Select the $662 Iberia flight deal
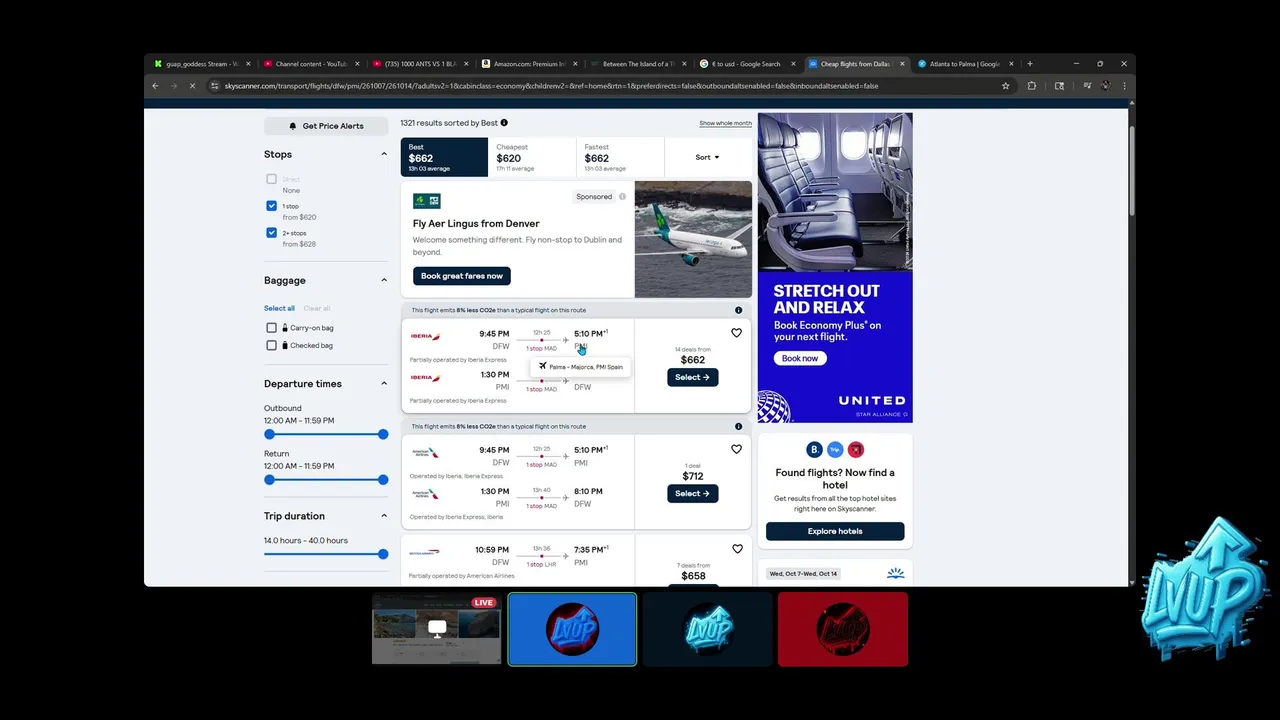The image size is (1280, 720). coord(692,377)
